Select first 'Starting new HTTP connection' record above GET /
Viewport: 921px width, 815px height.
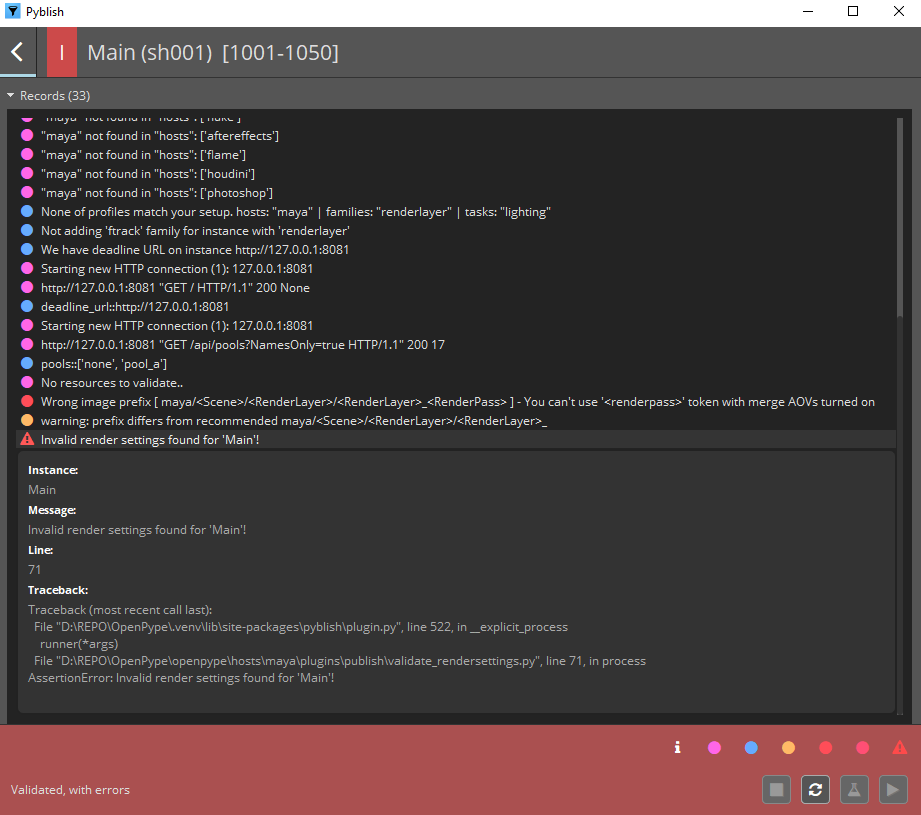click(456, 268)
